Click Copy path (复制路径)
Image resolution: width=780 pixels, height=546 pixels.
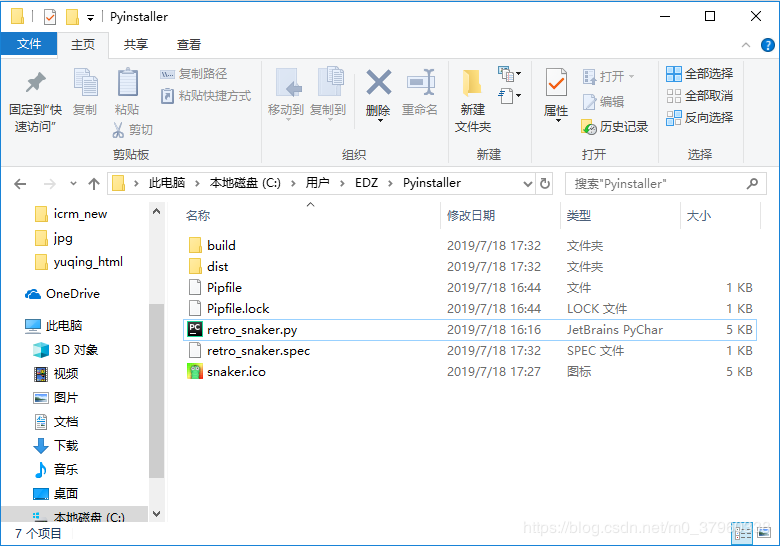194,74
